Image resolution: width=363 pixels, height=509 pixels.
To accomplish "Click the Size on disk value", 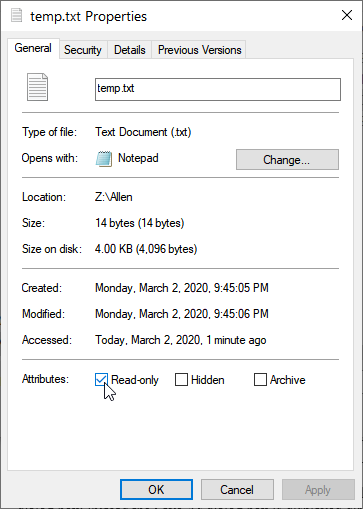I will (146, 249).
